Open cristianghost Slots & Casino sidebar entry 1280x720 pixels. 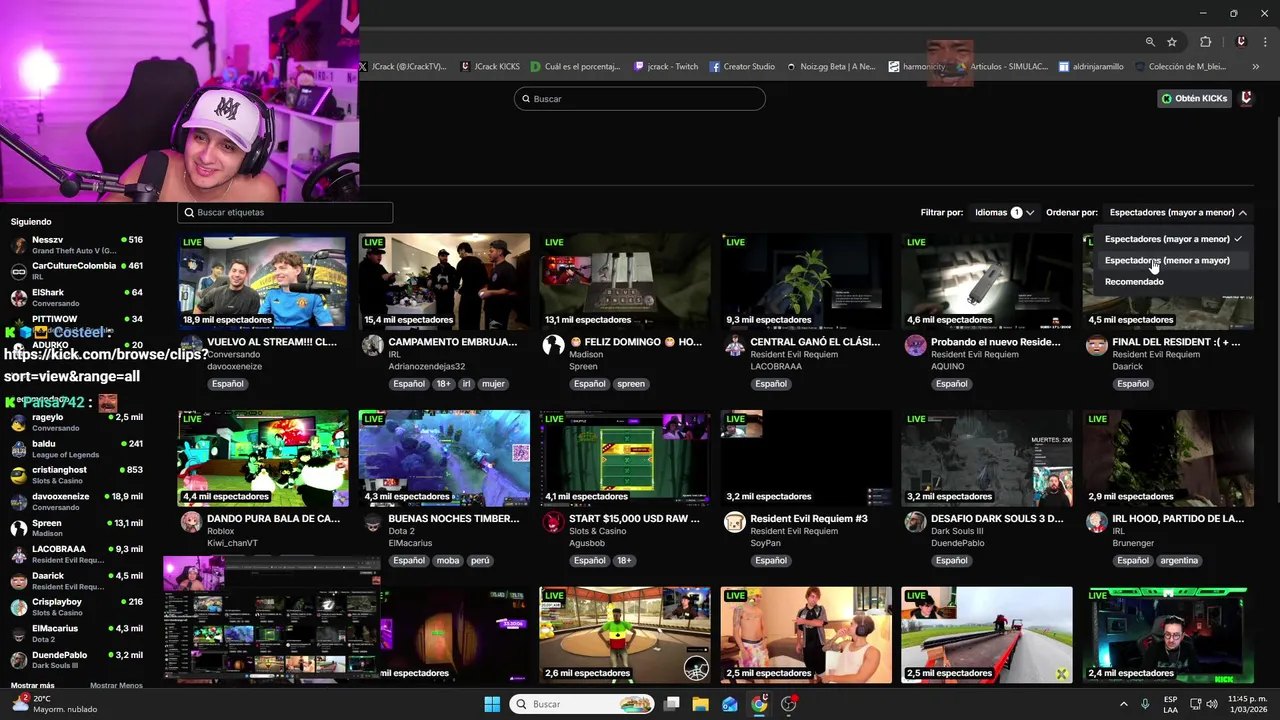pos(76,475)
